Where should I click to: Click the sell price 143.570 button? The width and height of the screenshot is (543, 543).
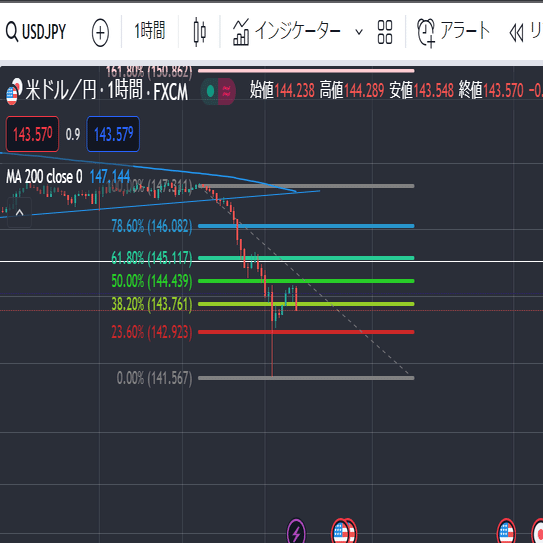pos(32,134)
